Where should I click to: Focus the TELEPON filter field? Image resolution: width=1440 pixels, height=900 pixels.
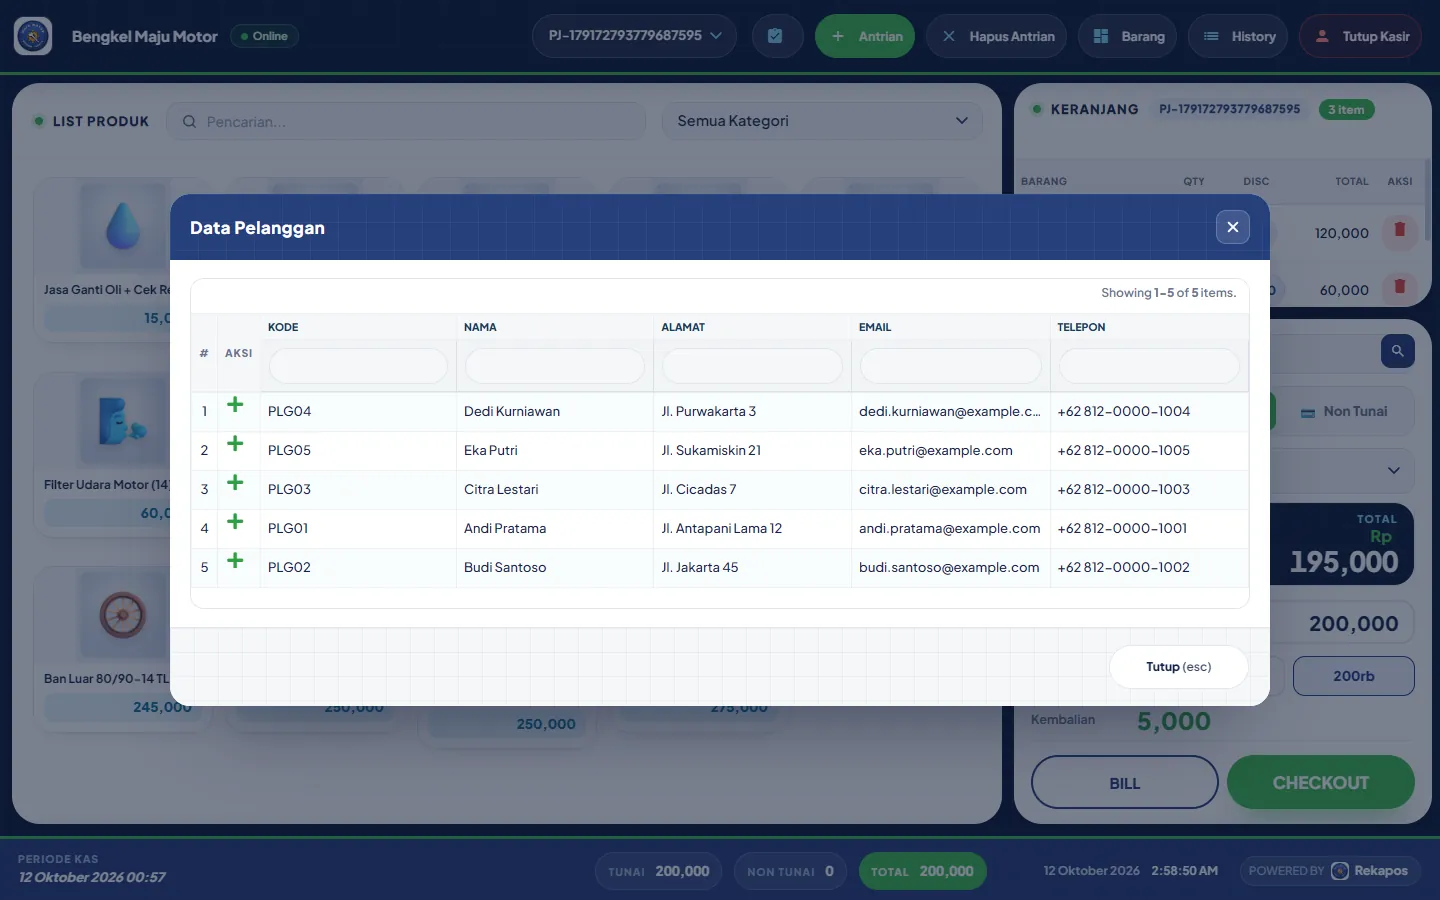[1149, 366]
